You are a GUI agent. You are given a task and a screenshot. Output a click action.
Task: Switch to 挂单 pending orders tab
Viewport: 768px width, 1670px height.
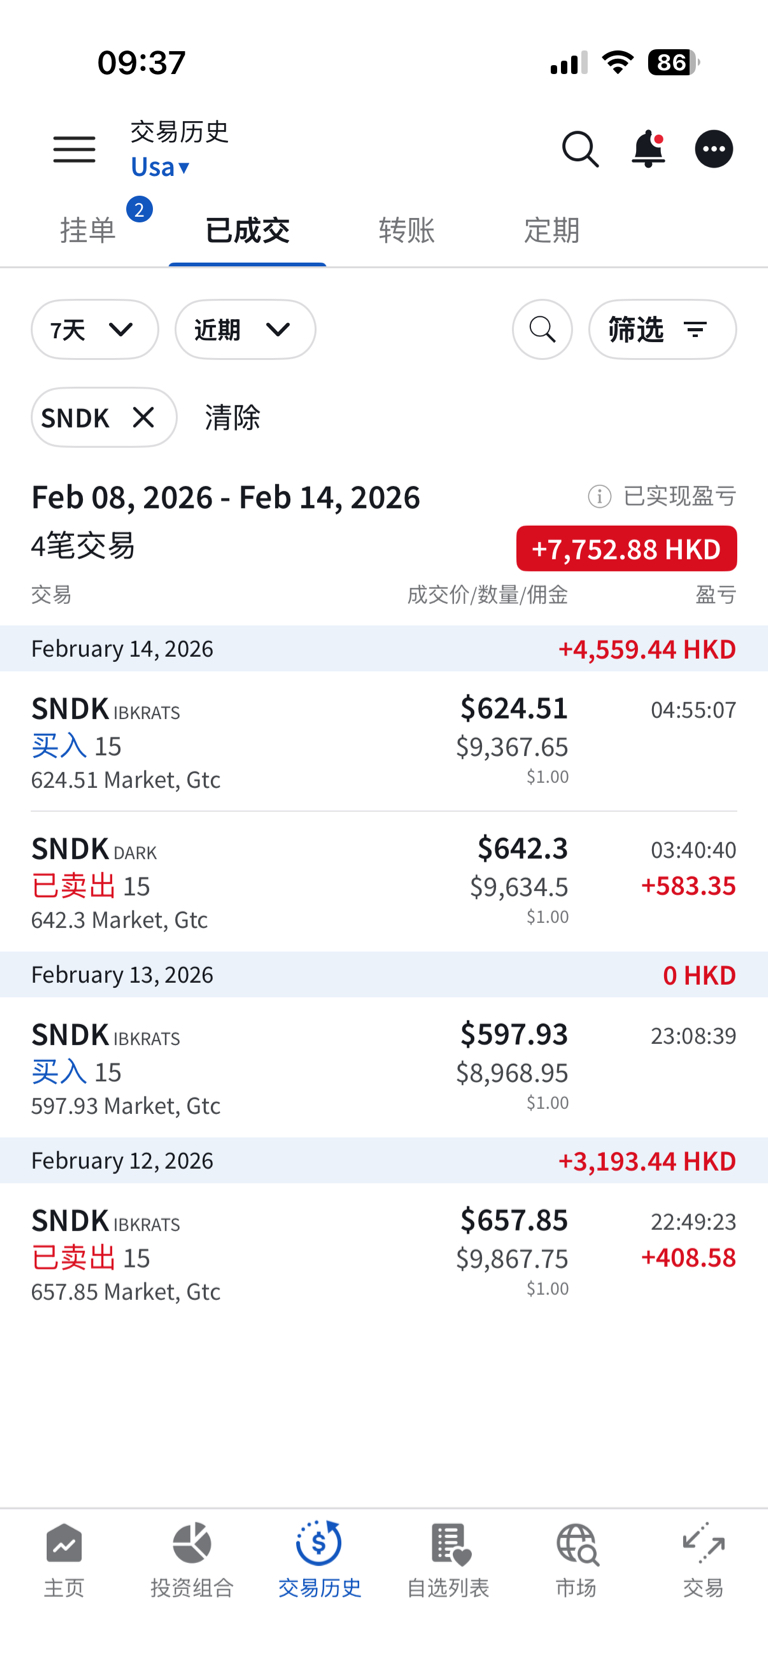[88, 231]
